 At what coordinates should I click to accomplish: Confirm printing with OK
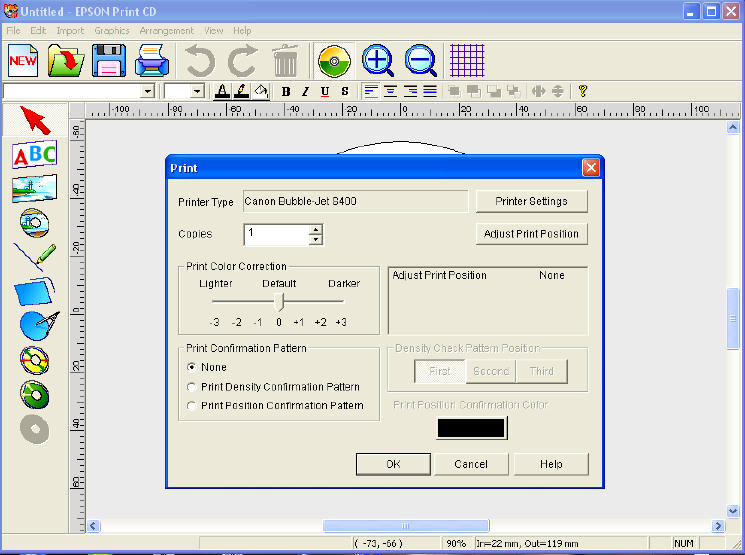393,464
